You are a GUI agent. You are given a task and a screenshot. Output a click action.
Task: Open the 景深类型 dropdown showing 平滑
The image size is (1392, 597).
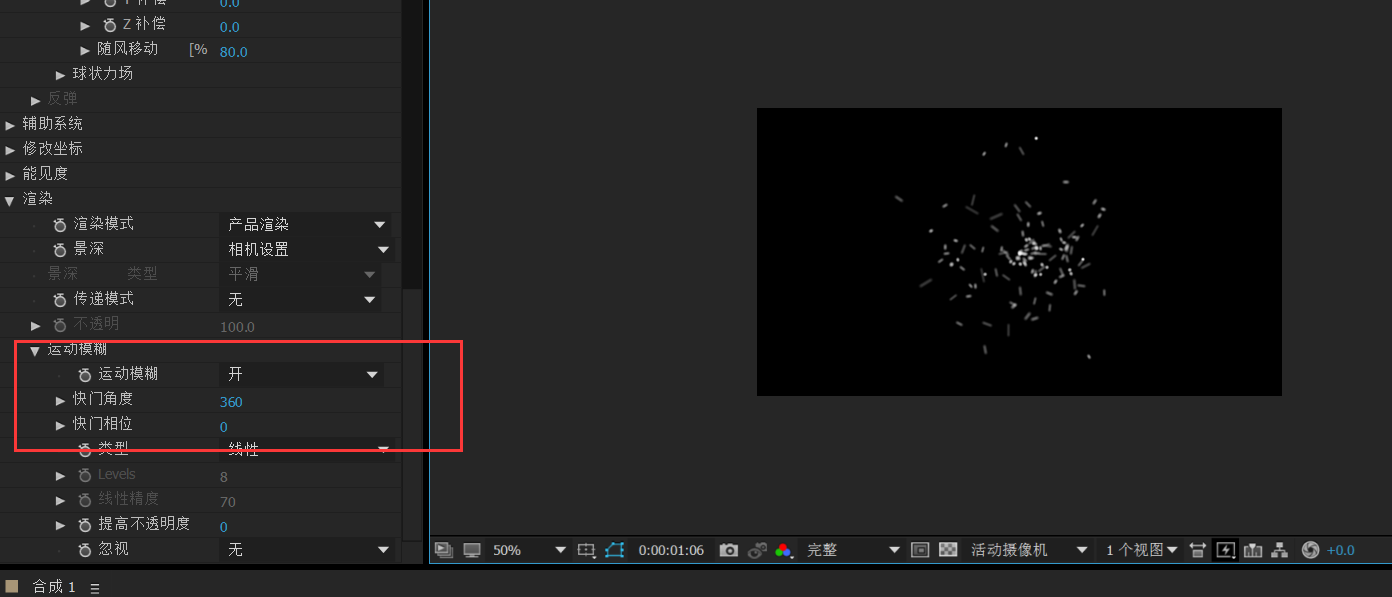point(300,274)
